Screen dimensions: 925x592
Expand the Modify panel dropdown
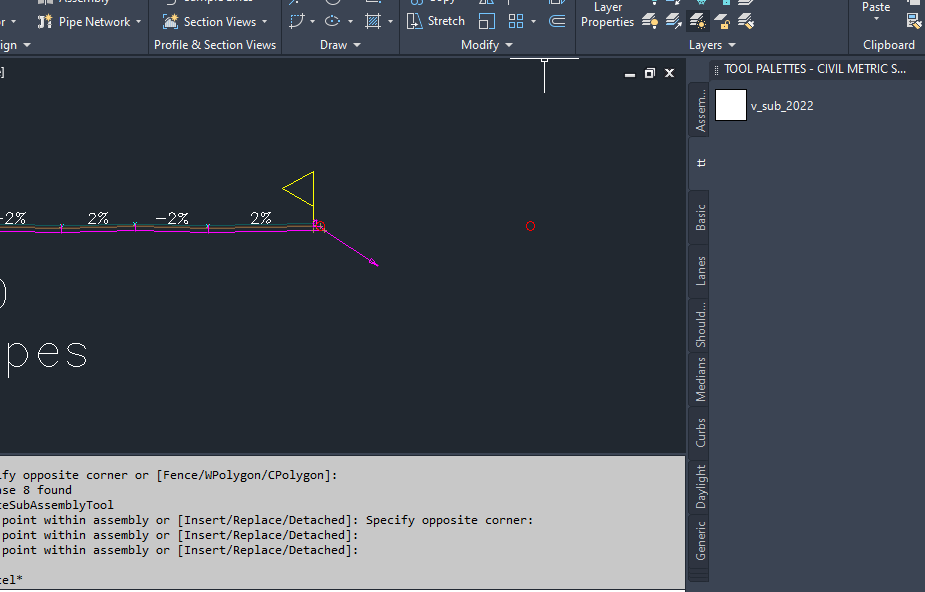[x=508, y=43]
